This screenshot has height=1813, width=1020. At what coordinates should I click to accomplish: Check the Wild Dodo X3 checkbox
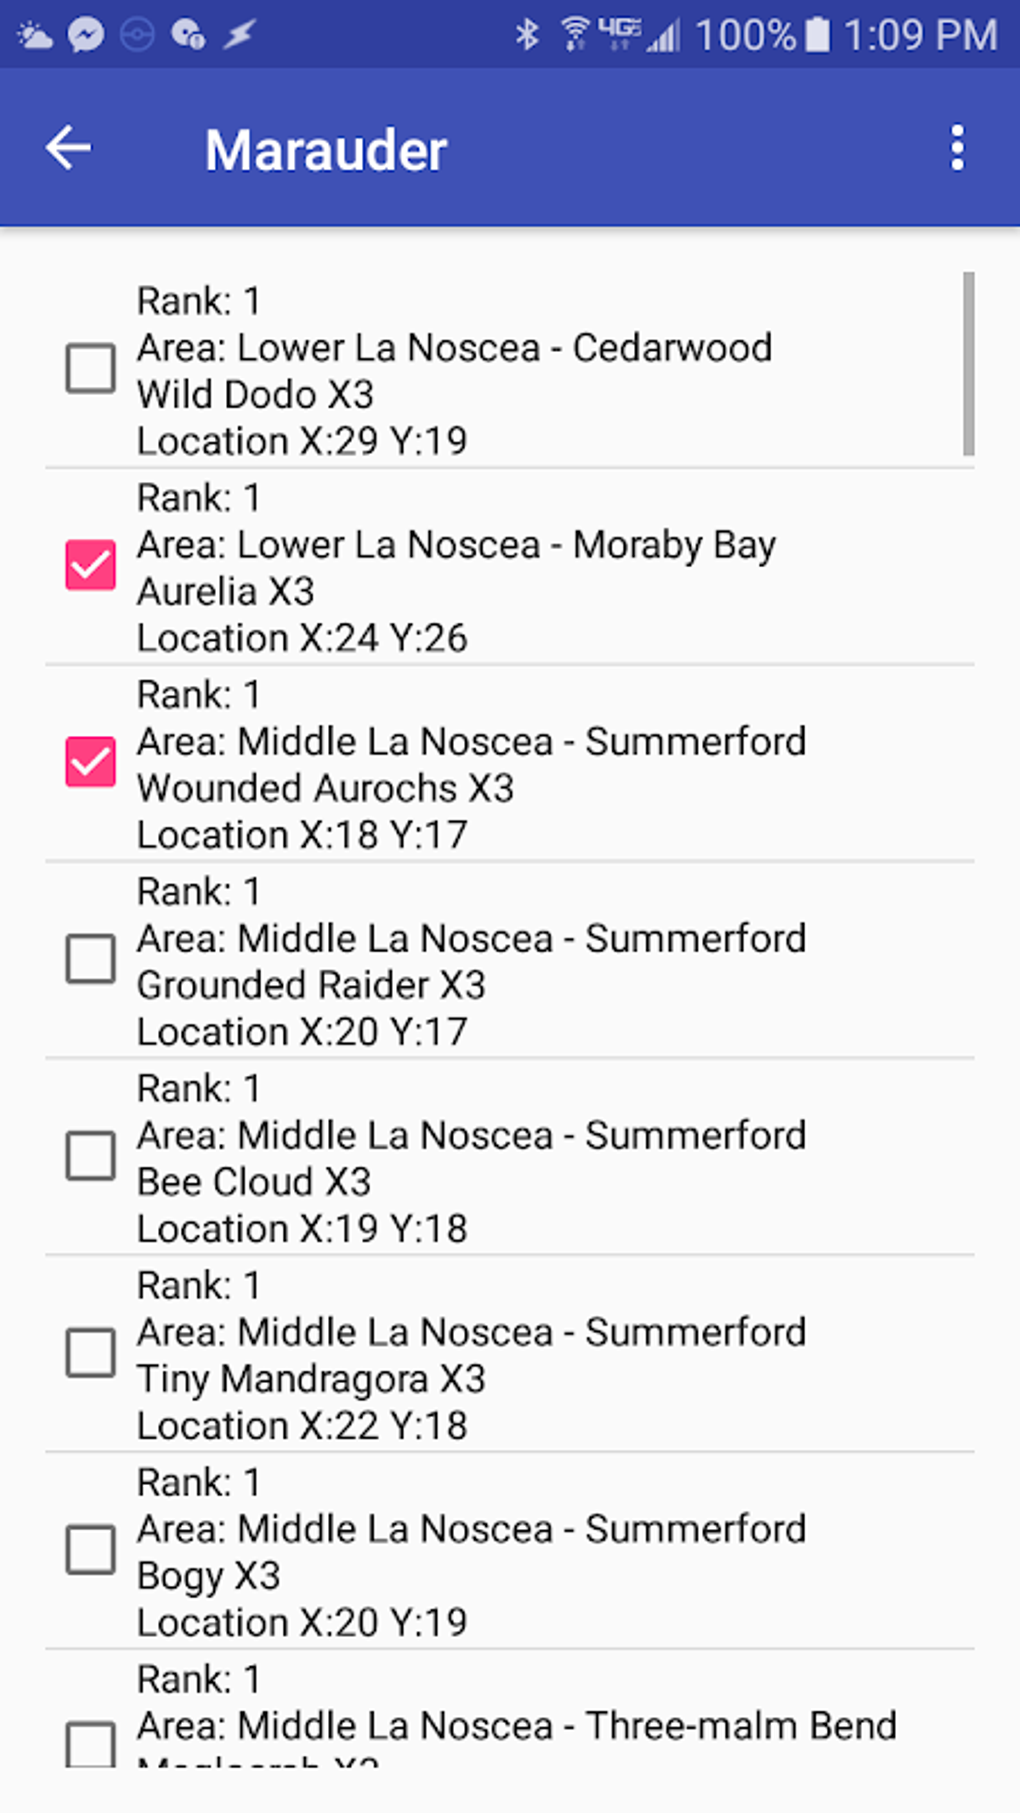coord(90,369)
